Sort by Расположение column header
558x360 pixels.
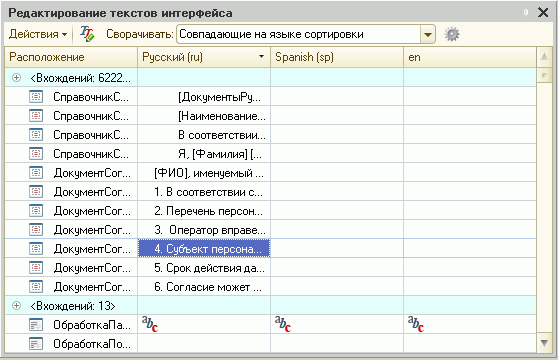[x=71, y=57]
